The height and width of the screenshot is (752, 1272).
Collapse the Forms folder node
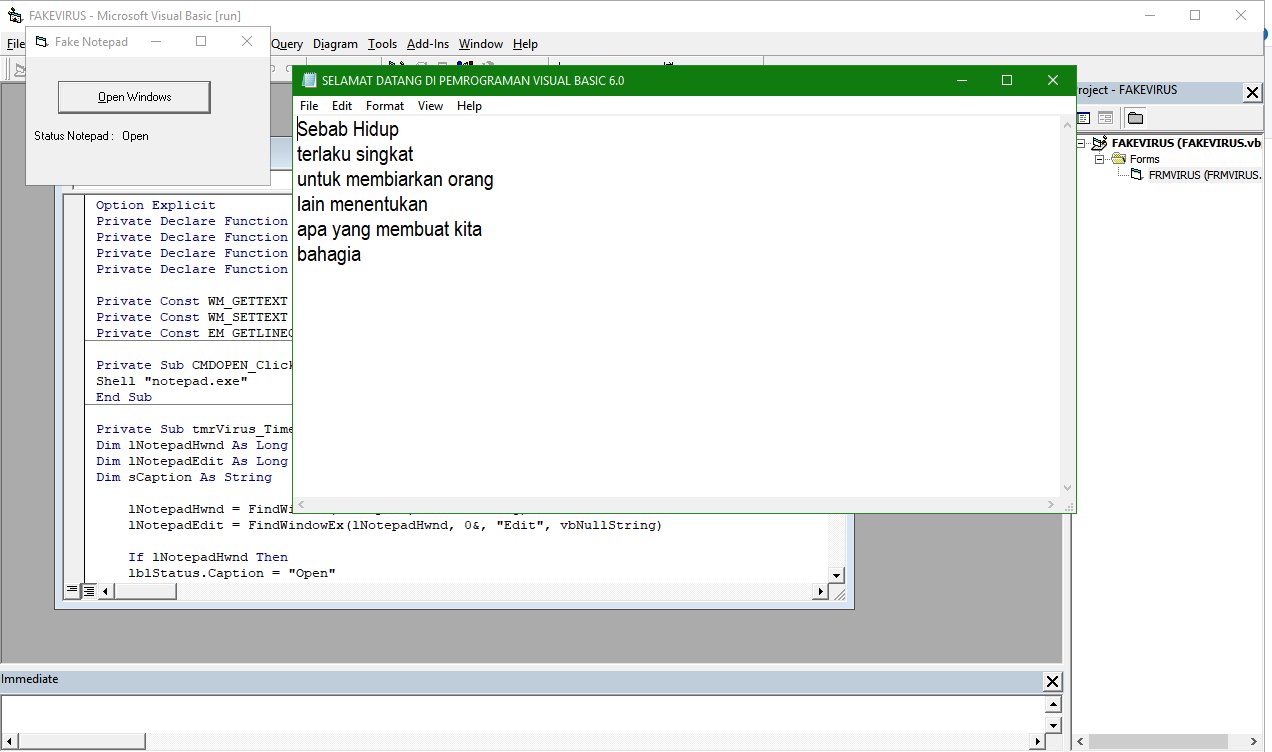coord(1099,159)
